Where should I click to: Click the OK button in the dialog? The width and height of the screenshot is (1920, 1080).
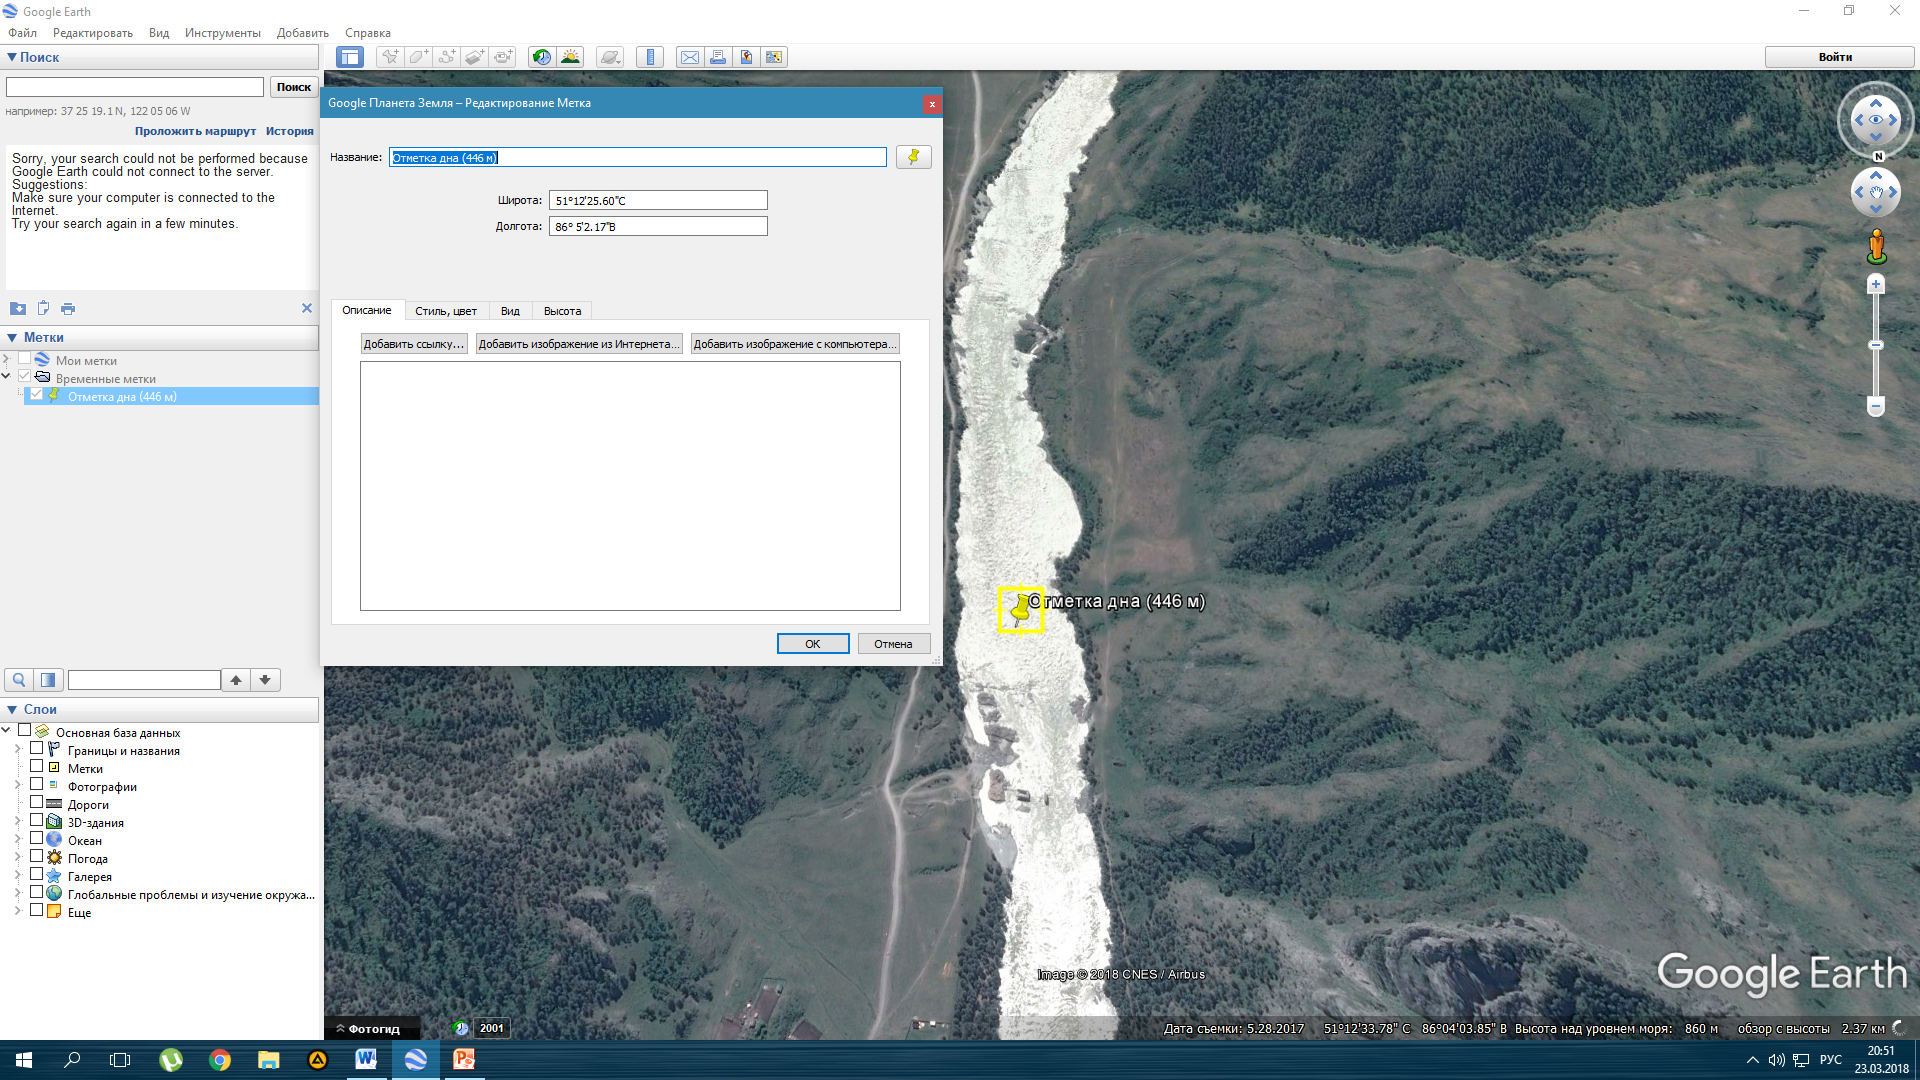tap(813, 644)
